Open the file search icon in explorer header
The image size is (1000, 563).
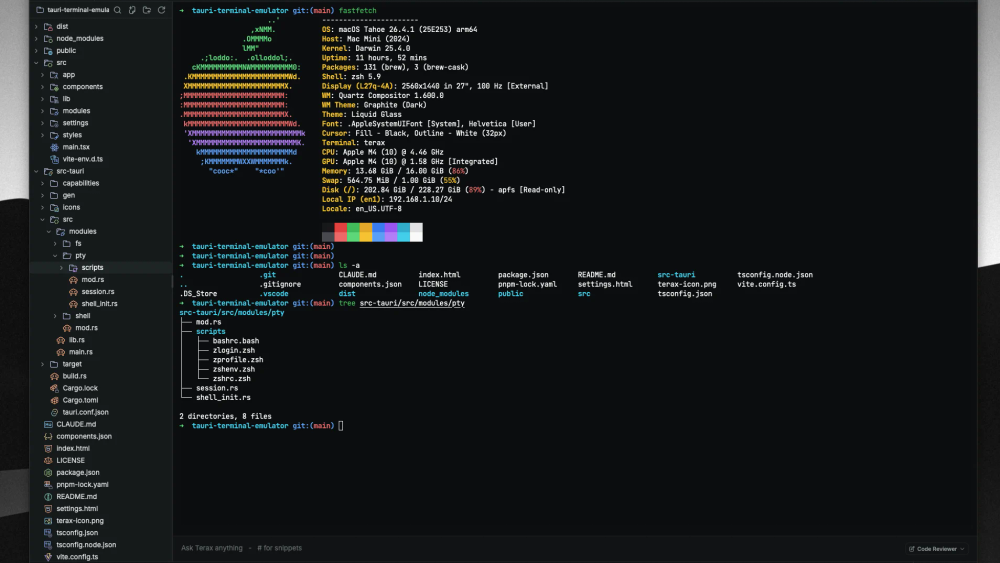117,10
